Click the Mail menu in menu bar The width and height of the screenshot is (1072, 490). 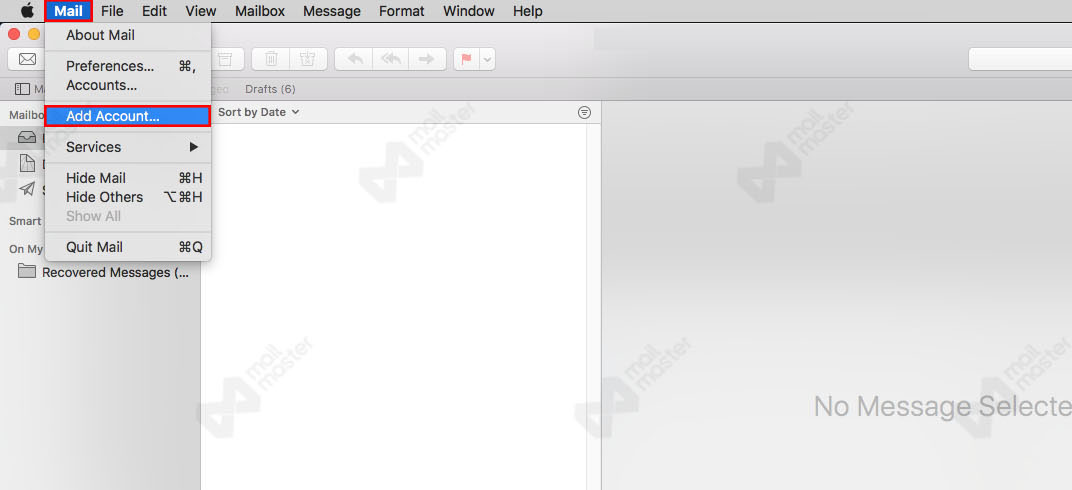[x=68, y=11]
